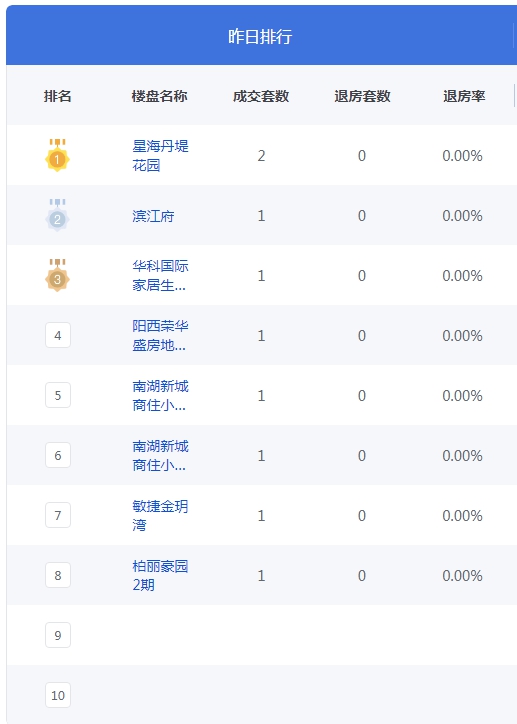Click the gold rank 1 medal icon

pos(57,155)
